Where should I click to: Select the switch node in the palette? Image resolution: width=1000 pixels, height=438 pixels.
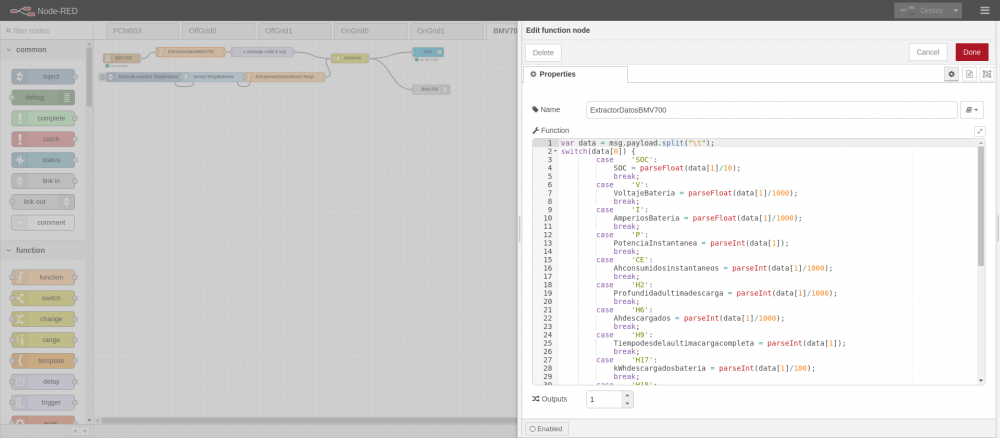coord(43,298)
